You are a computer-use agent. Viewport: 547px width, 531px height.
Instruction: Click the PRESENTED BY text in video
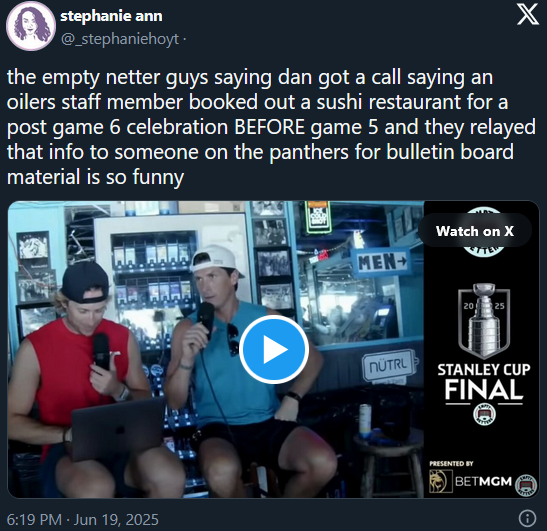(x=451, y=464)
